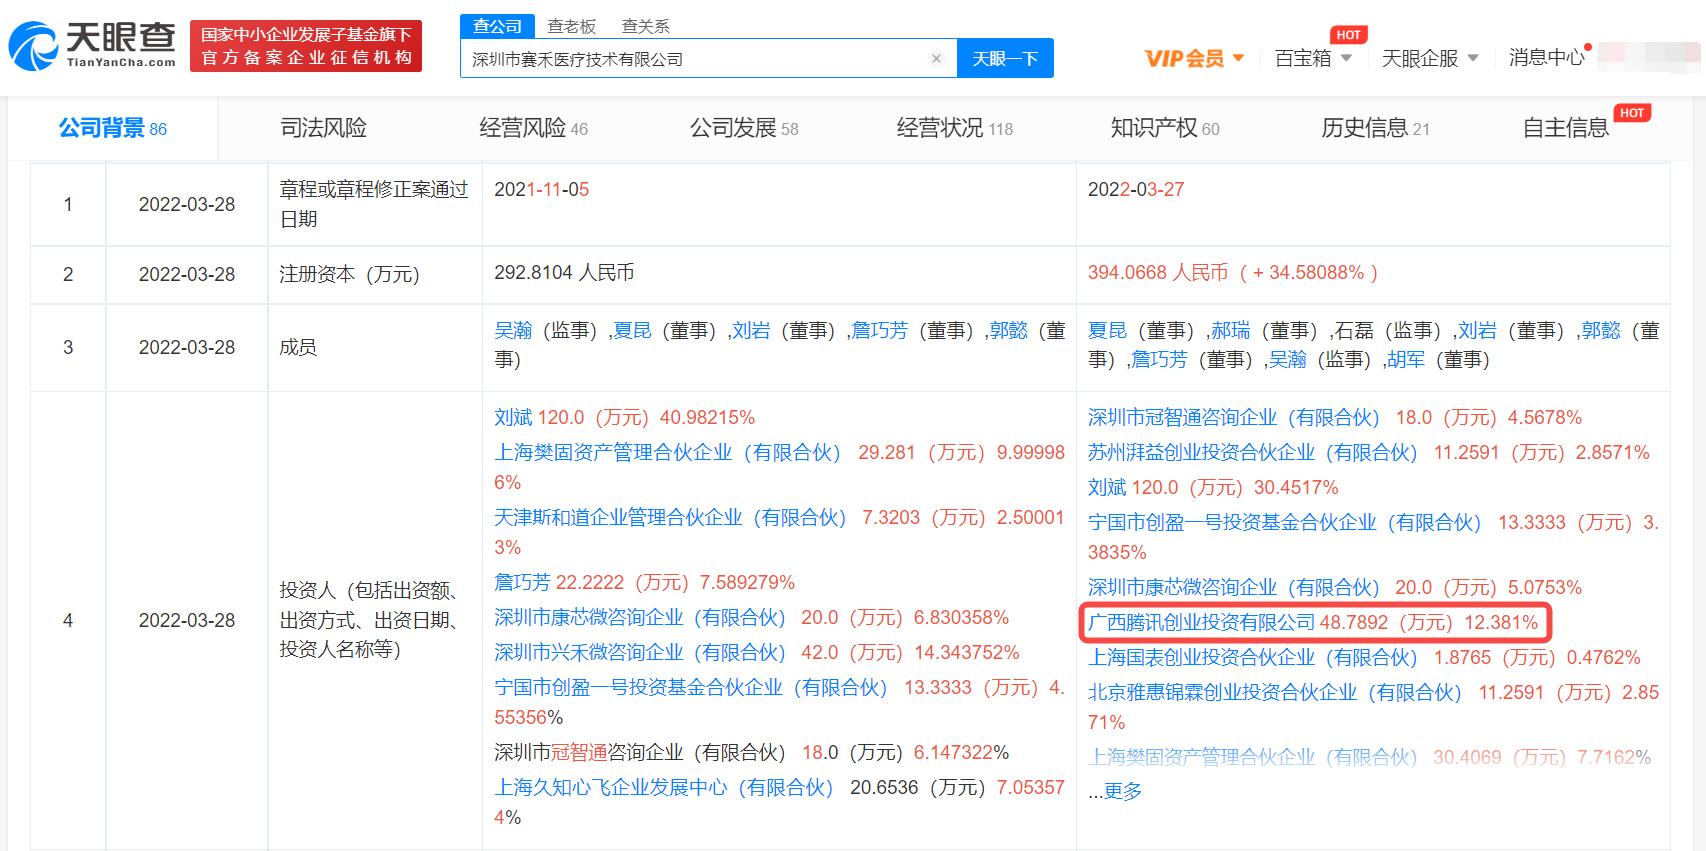1706x851 pixels.
Task: Click the red 国家中小企业发展子基金 banner
Action: point(306,46)
